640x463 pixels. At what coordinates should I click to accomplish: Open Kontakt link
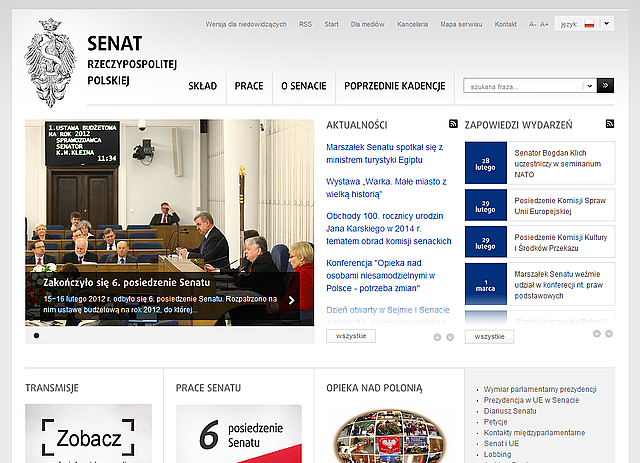coord(506,24)
